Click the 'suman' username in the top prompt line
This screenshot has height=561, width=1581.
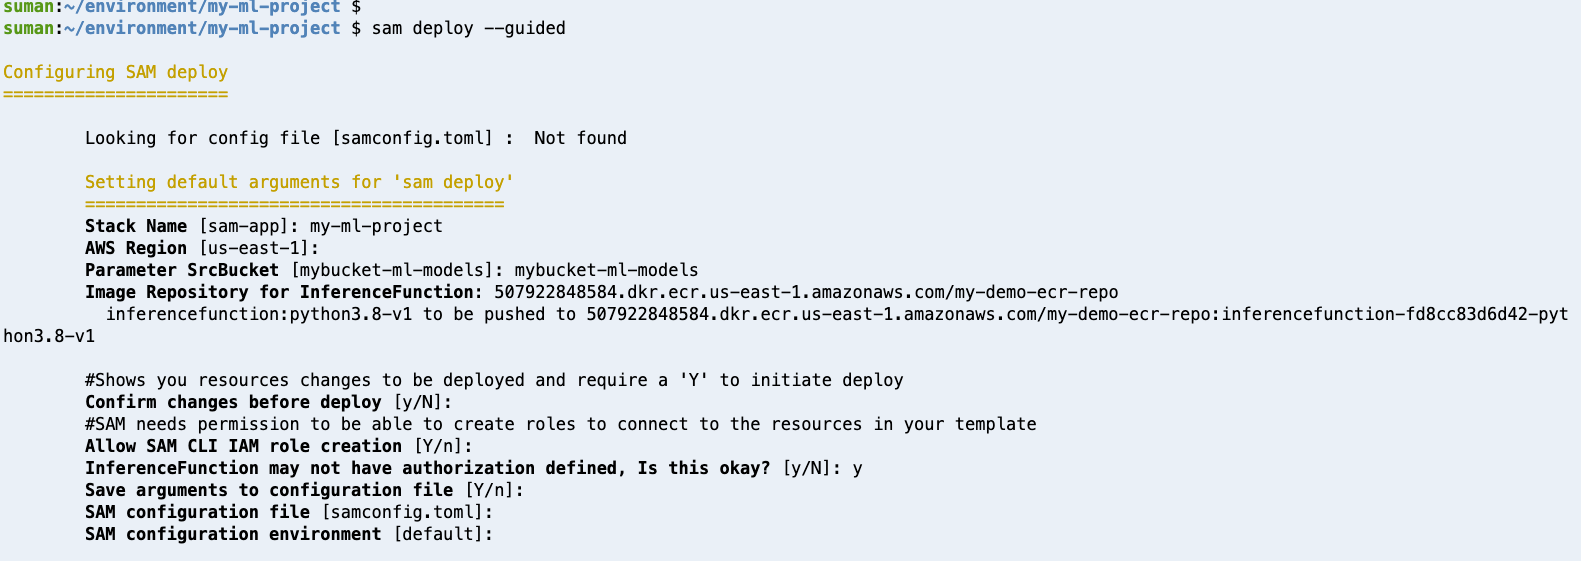(28, 7)
